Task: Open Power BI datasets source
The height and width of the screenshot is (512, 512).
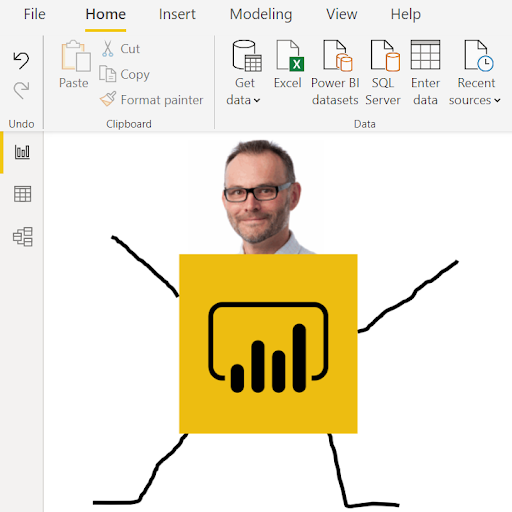Action: 335,73
